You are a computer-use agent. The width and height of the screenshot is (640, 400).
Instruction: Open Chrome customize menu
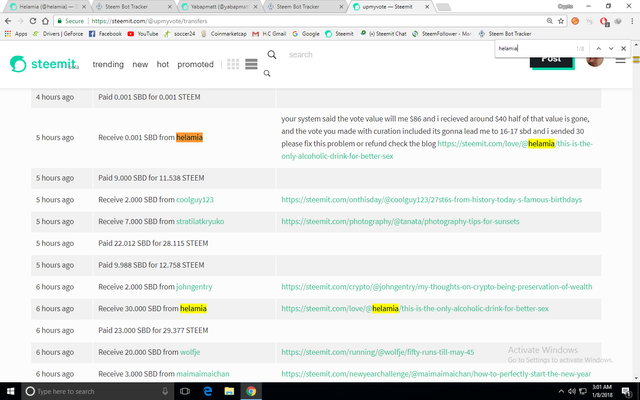[632, 21]
